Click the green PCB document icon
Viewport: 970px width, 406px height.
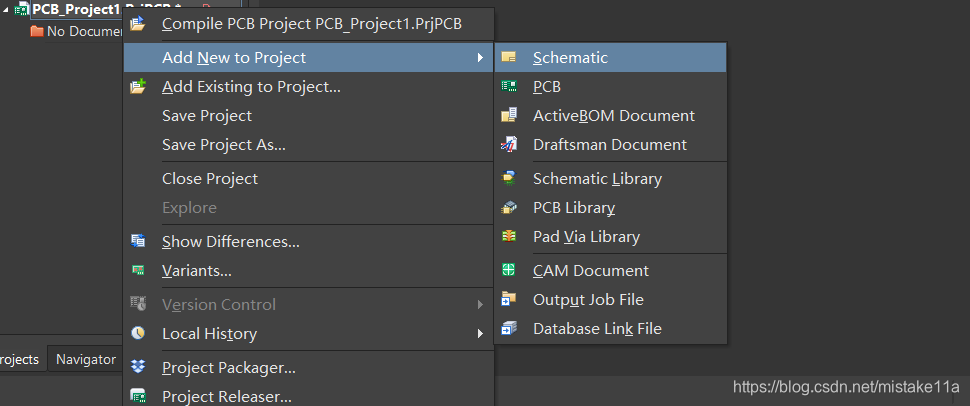[x=509, y=87]
